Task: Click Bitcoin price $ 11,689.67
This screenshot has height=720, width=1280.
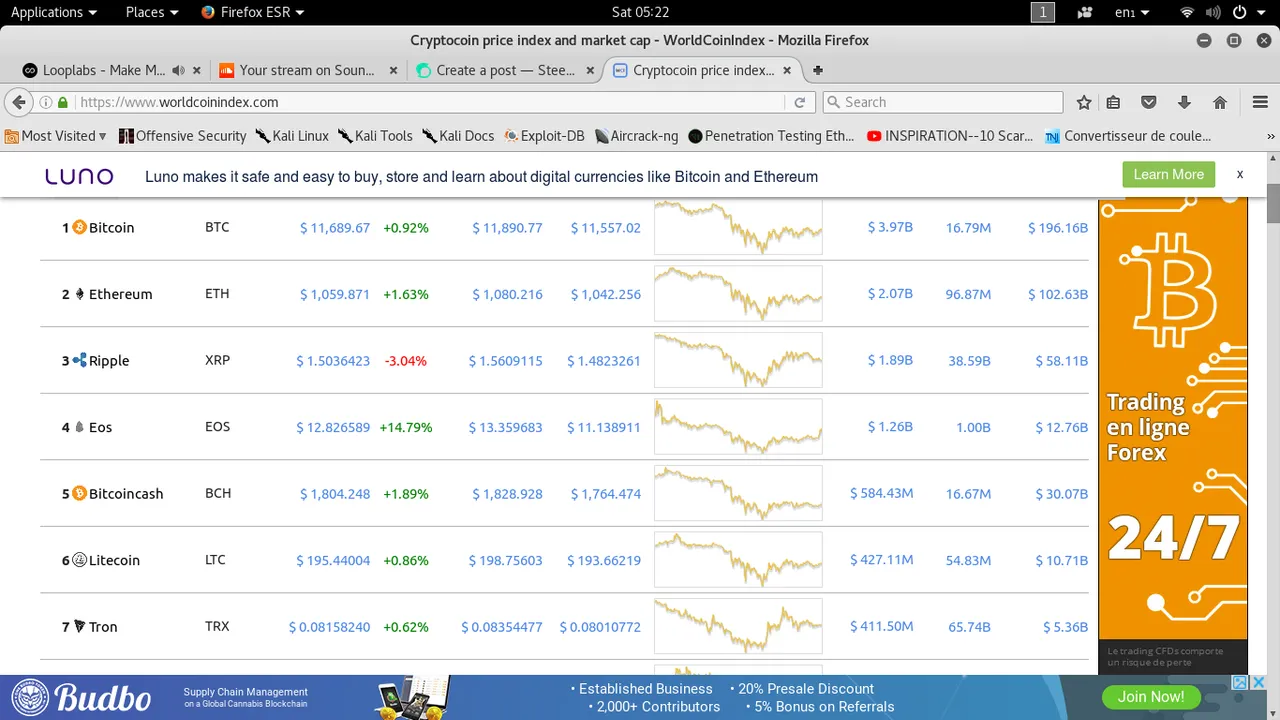Action: click(335, 228)
